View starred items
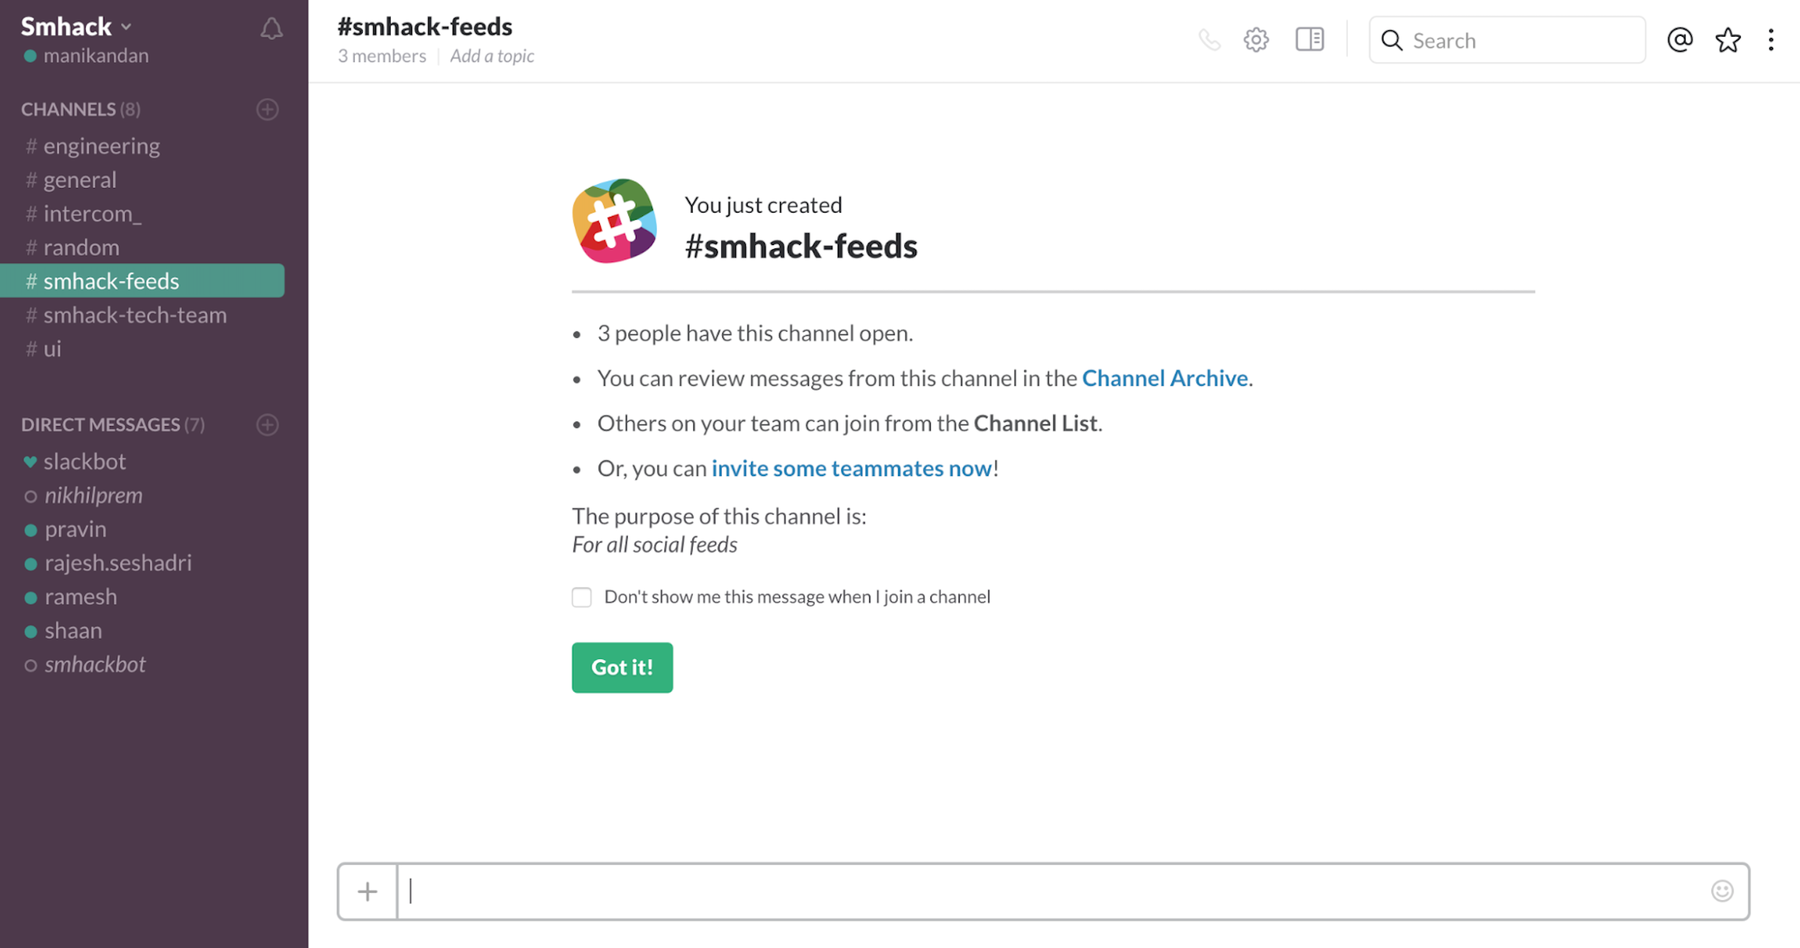 [x=1728, y=39]
